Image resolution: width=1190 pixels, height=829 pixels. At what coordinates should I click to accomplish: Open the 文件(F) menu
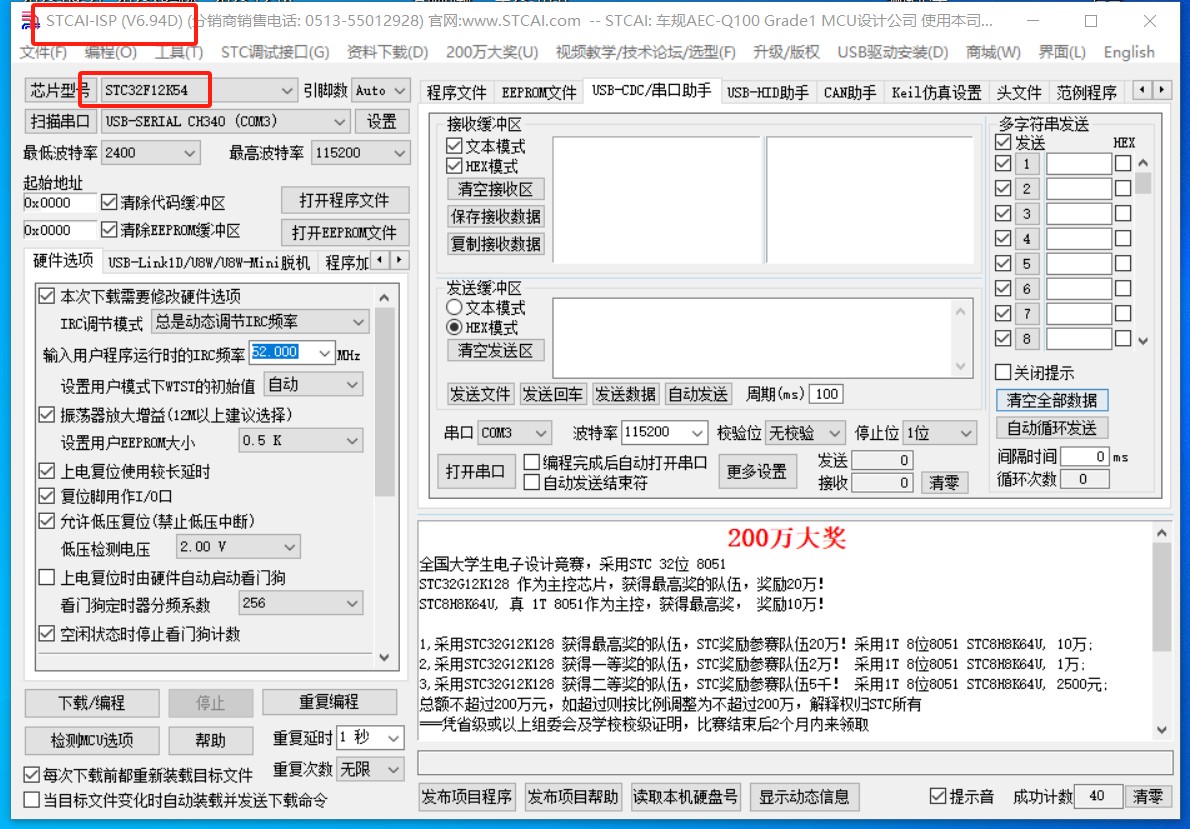(x=43, y=52)
